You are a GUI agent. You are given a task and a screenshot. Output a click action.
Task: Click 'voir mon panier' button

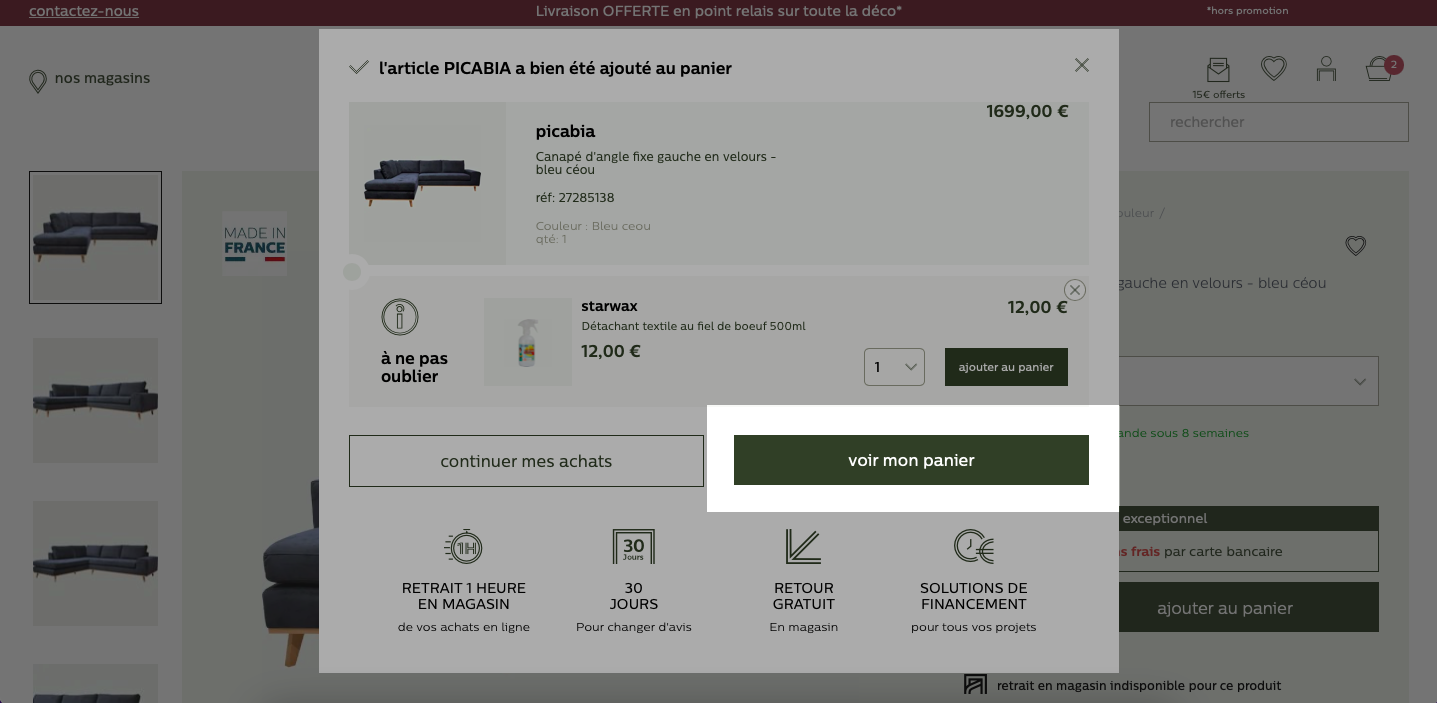911,460
